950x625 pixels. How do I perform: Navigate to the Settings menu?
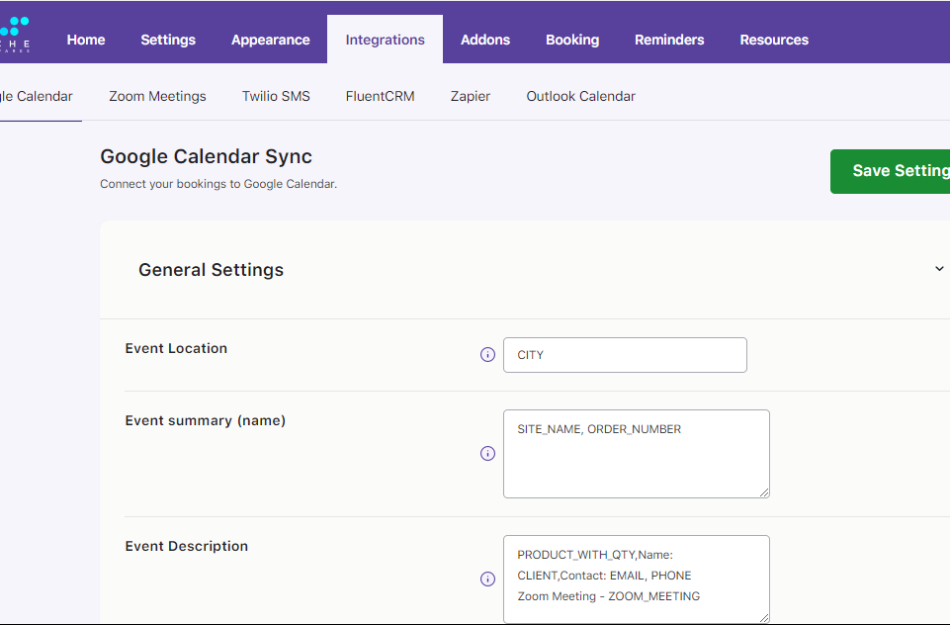pyautogui.click(x=167, y=39)
